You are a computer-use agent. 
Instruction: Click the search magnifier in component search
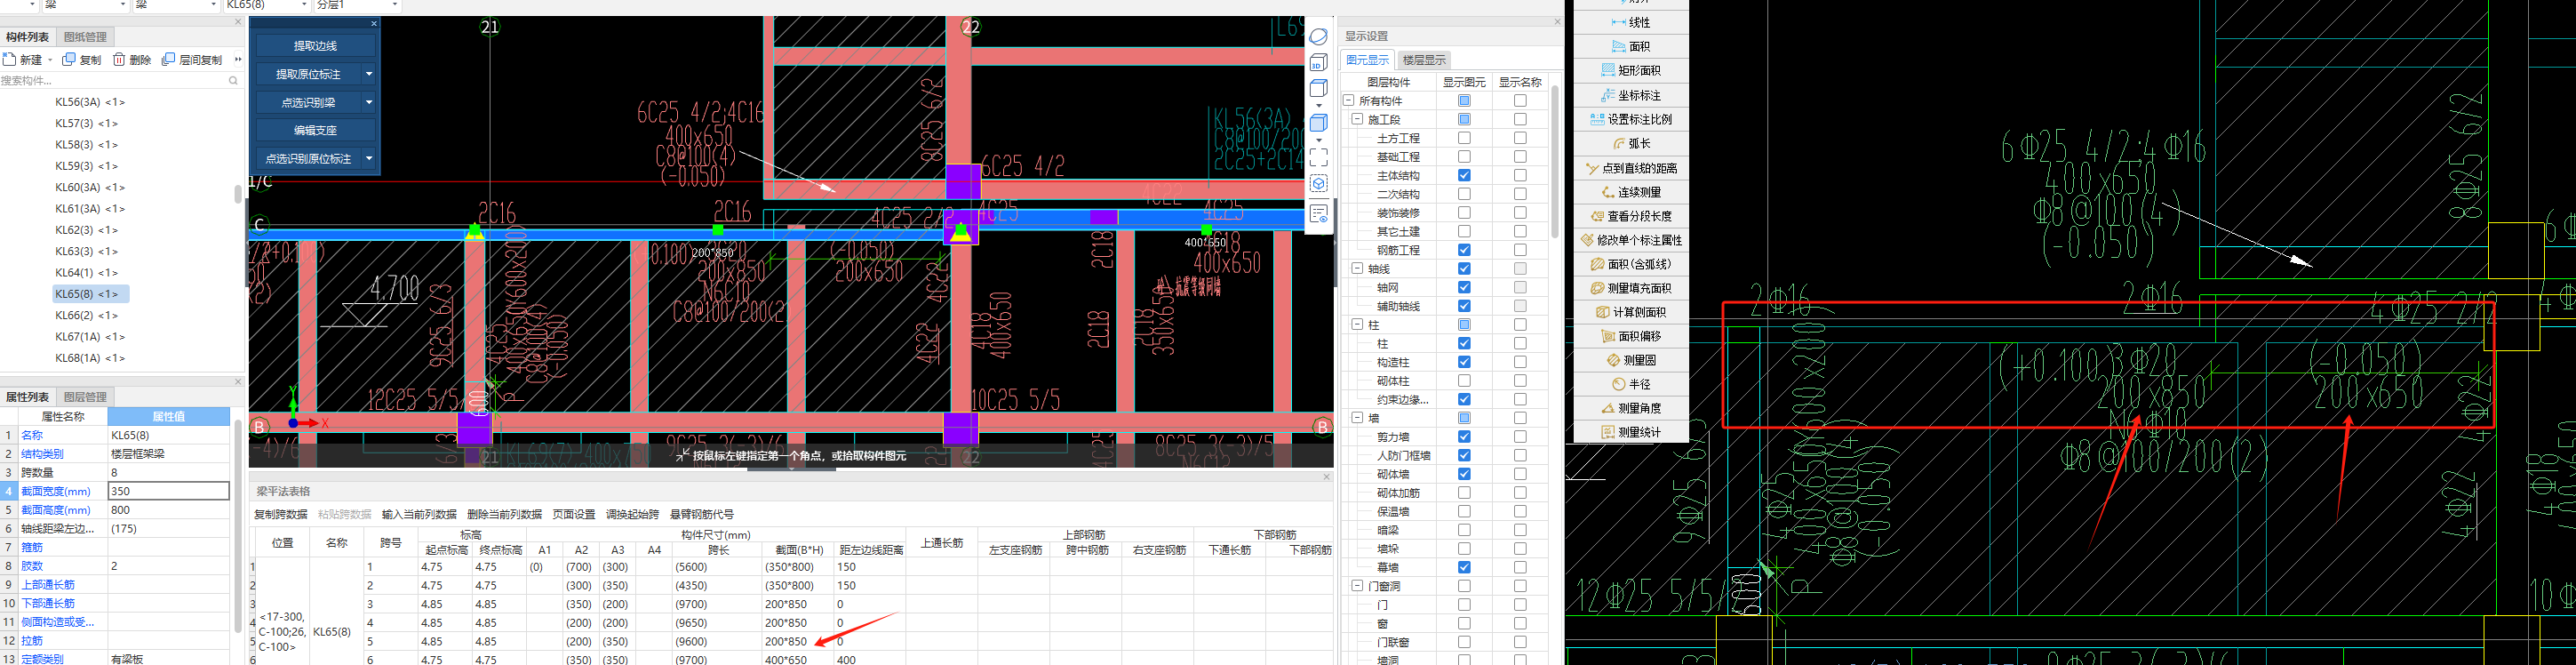(233, 81)
